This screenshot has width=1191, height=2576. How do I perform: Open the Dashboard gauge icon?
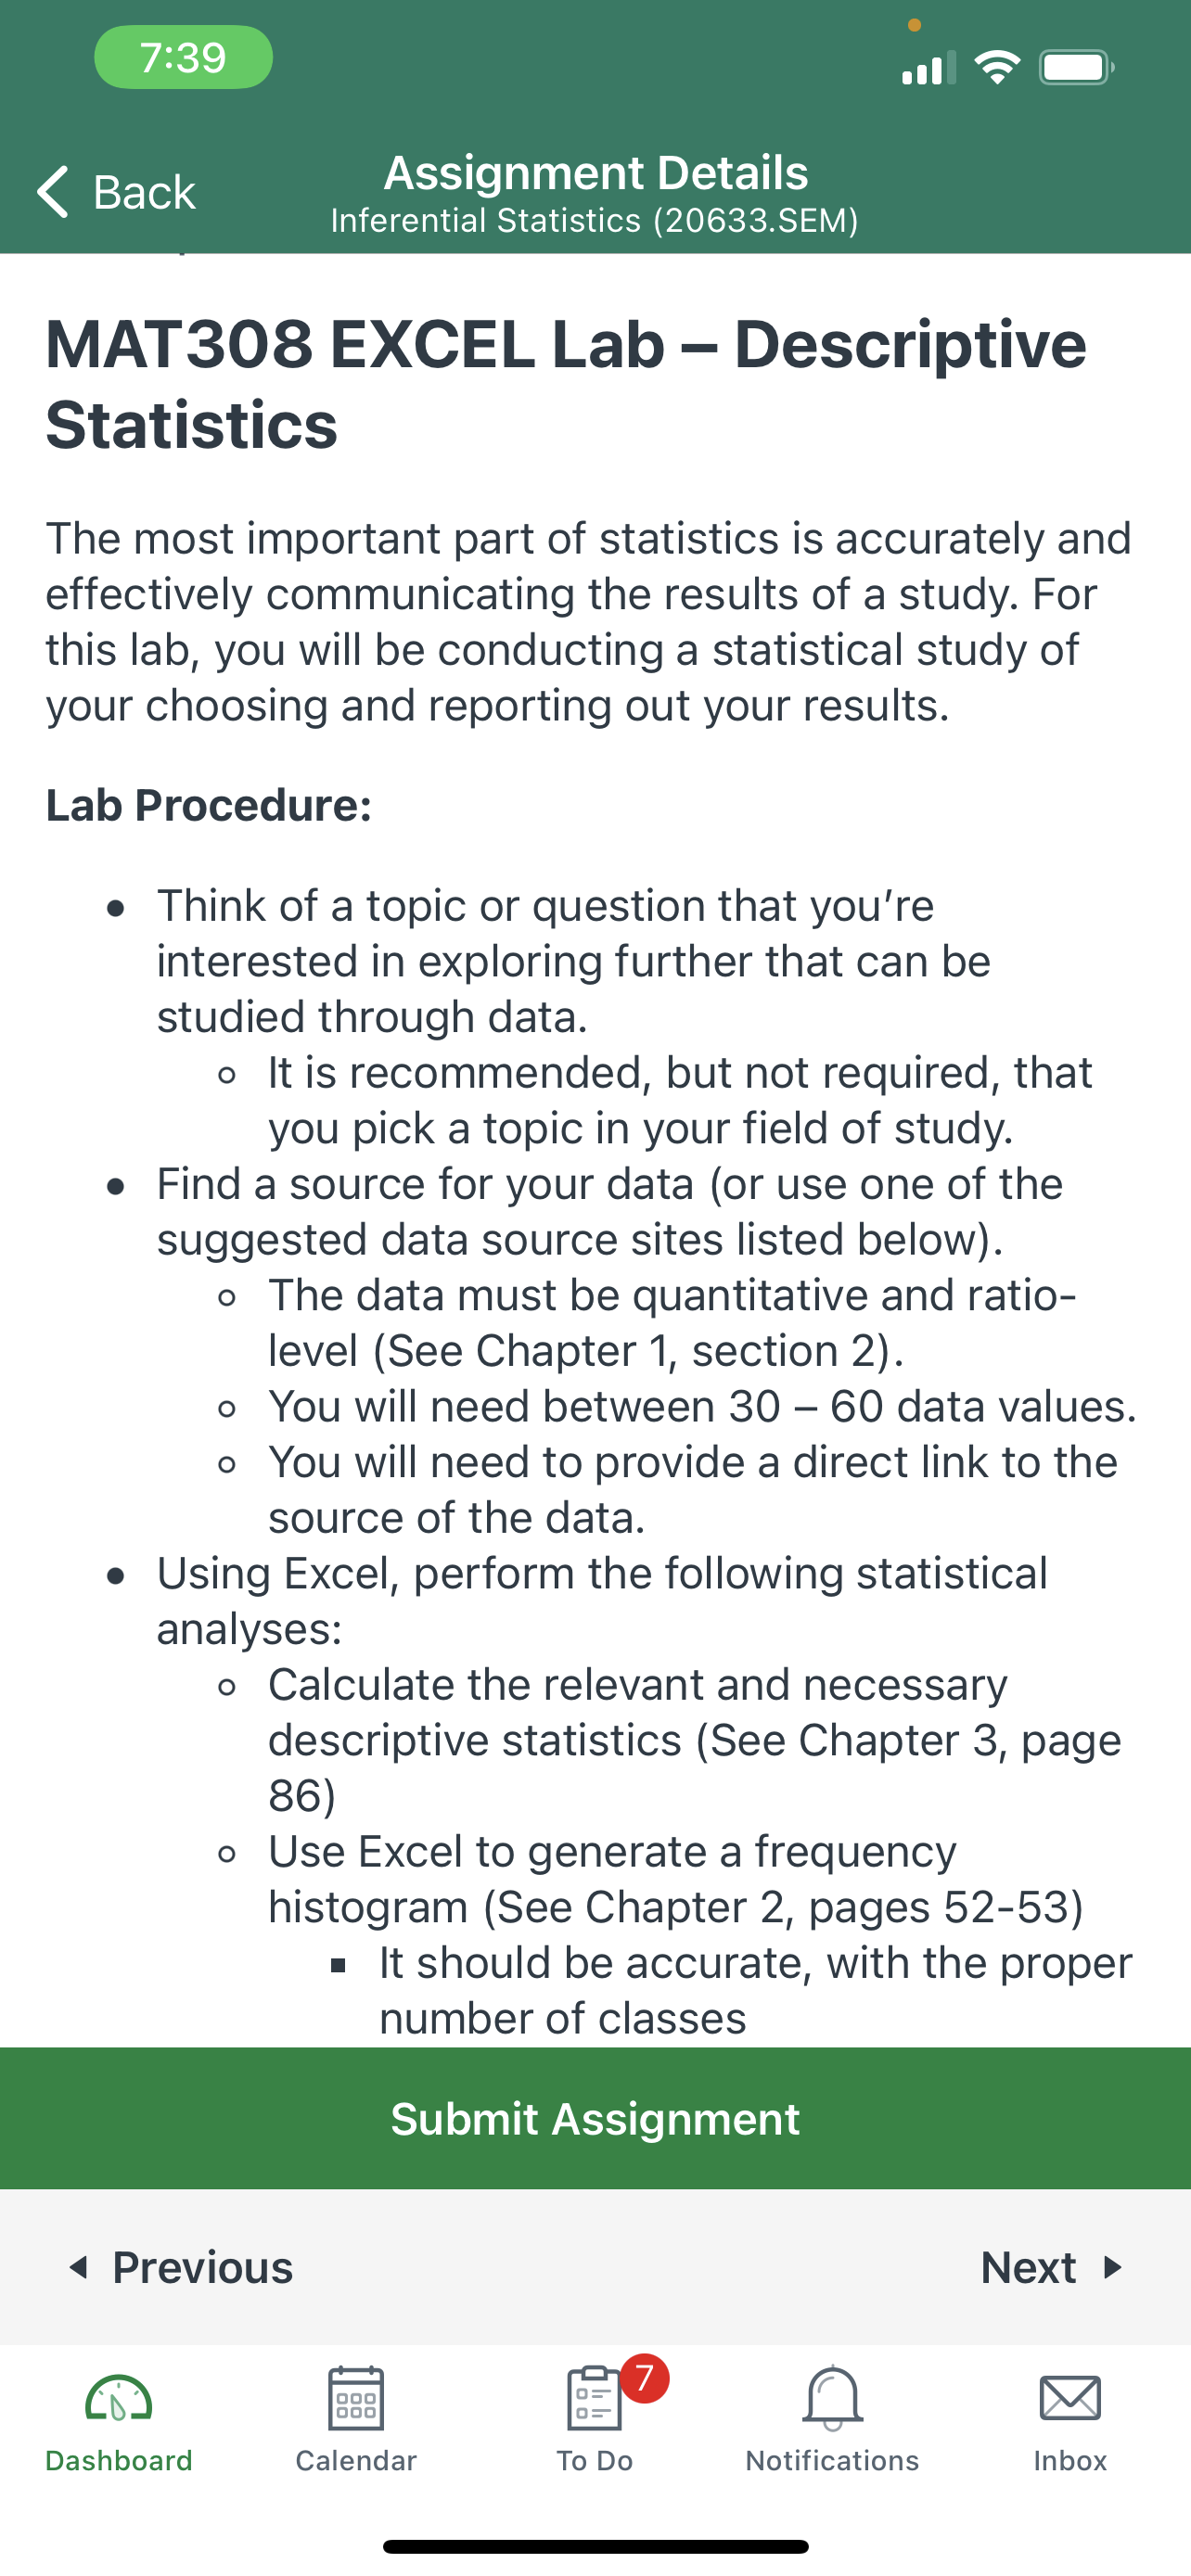(118, 2398)
